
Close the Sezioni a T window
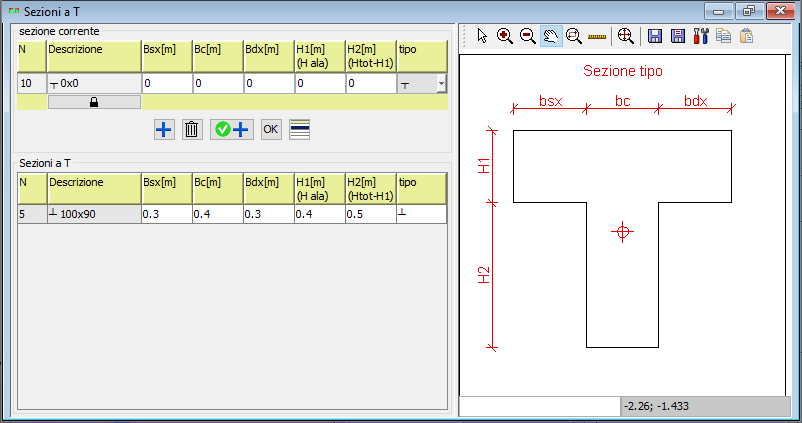point(781,11)
